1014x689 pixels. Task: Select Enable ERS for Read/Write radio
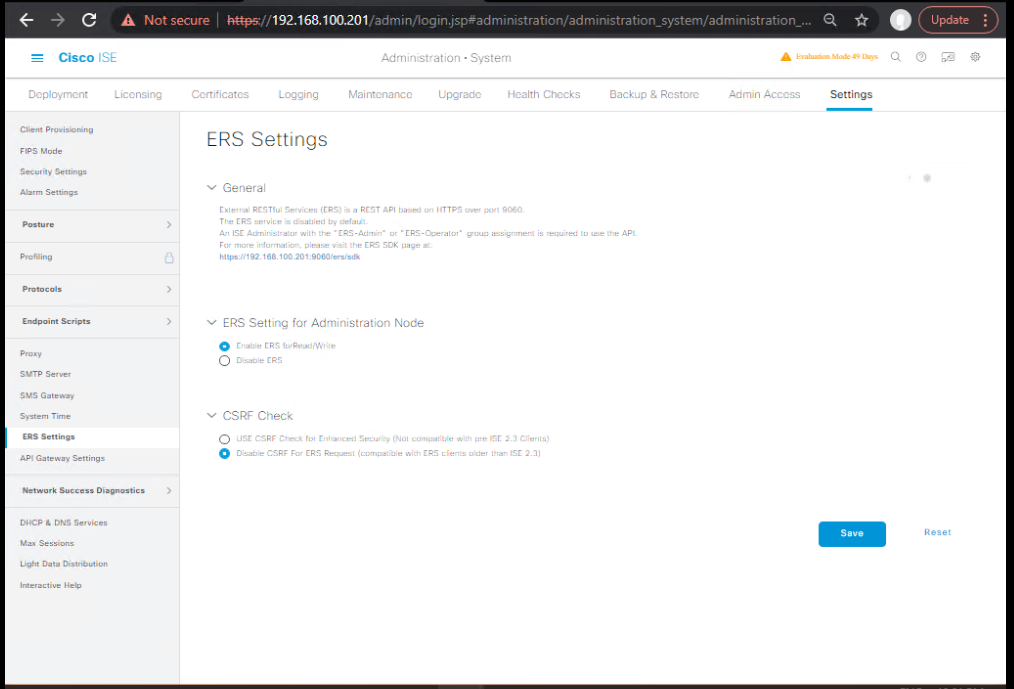[x=224, y=346]
